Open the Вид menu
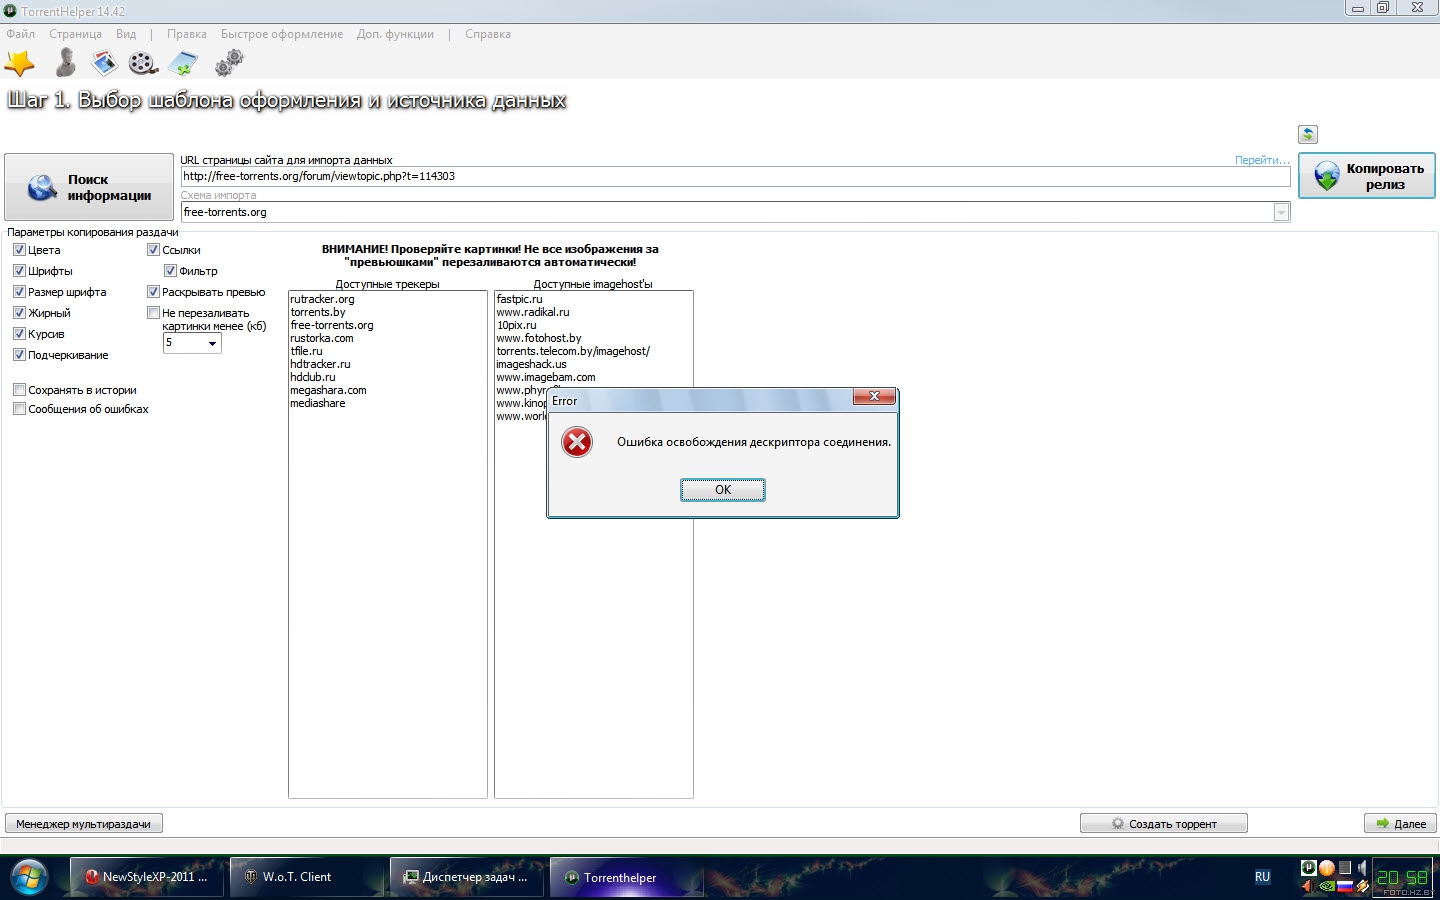The width and height of the screenshot is (1440, 900). [126, 34]
